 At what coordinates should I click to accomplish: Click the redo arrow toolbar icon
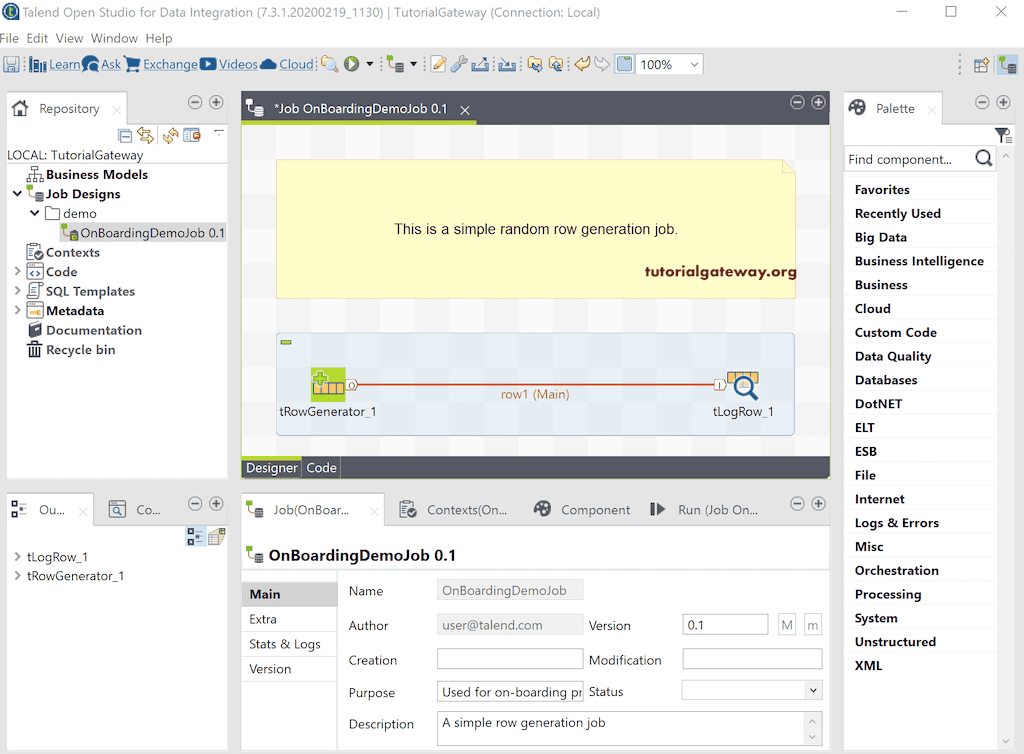coord(602,64)
